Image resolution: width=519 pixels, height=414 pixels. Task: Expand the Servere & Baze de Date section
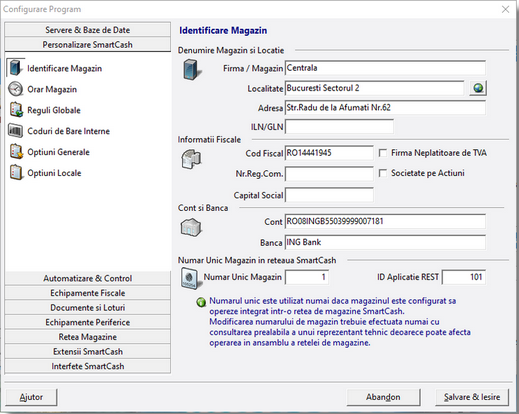[x=88, y=30]
